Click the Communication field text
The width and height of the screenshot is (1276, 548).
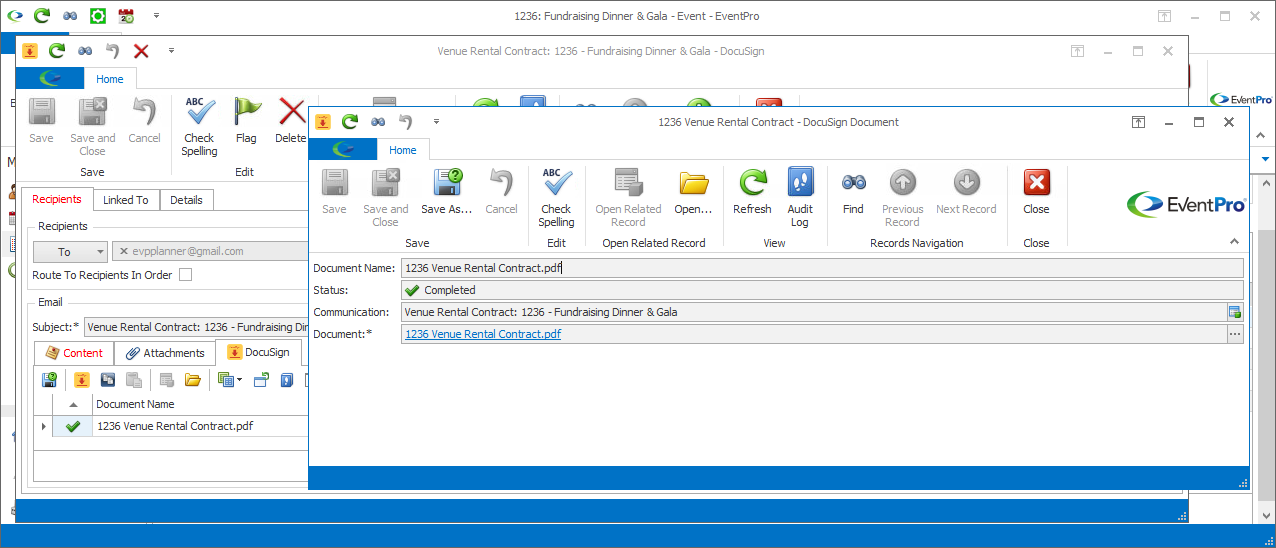541,312
